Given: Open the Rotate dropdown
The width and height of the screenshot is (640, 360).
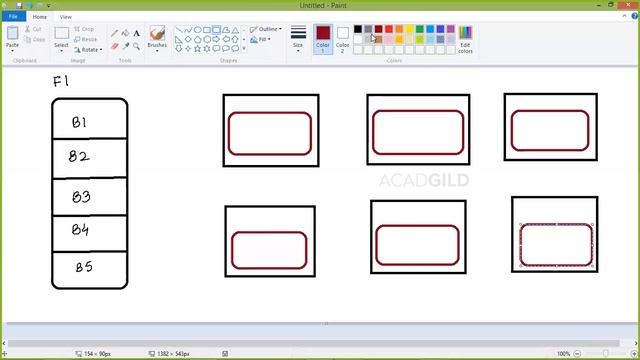Looking at the screenshot, I should [88, 49].
